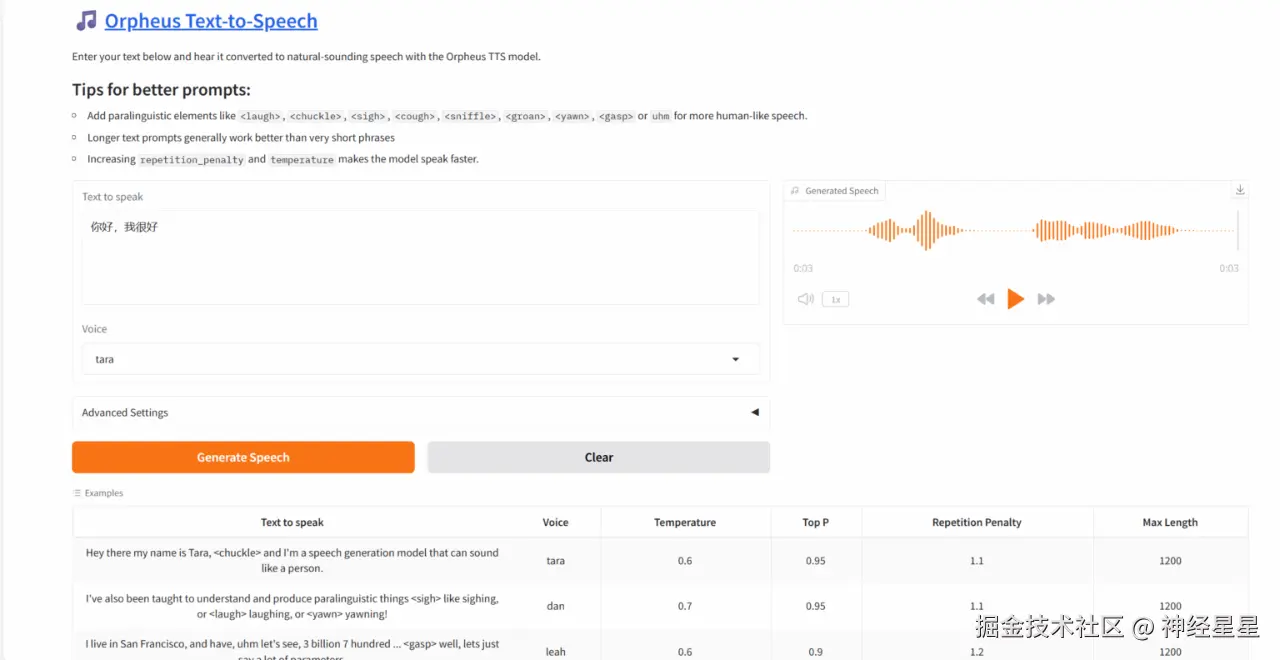Open the Voice dropdown showing tara
The height and width of the screenshot is (660, 1280).
[x=420, y=359]
